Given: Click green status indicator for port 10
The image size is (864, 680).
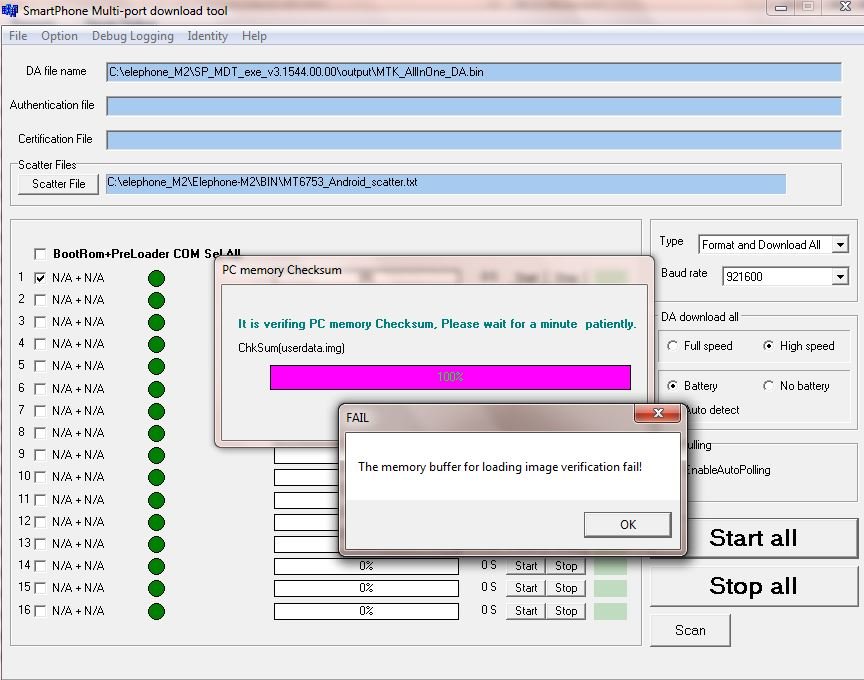Looking at the screenshot, I should [156, 477].
